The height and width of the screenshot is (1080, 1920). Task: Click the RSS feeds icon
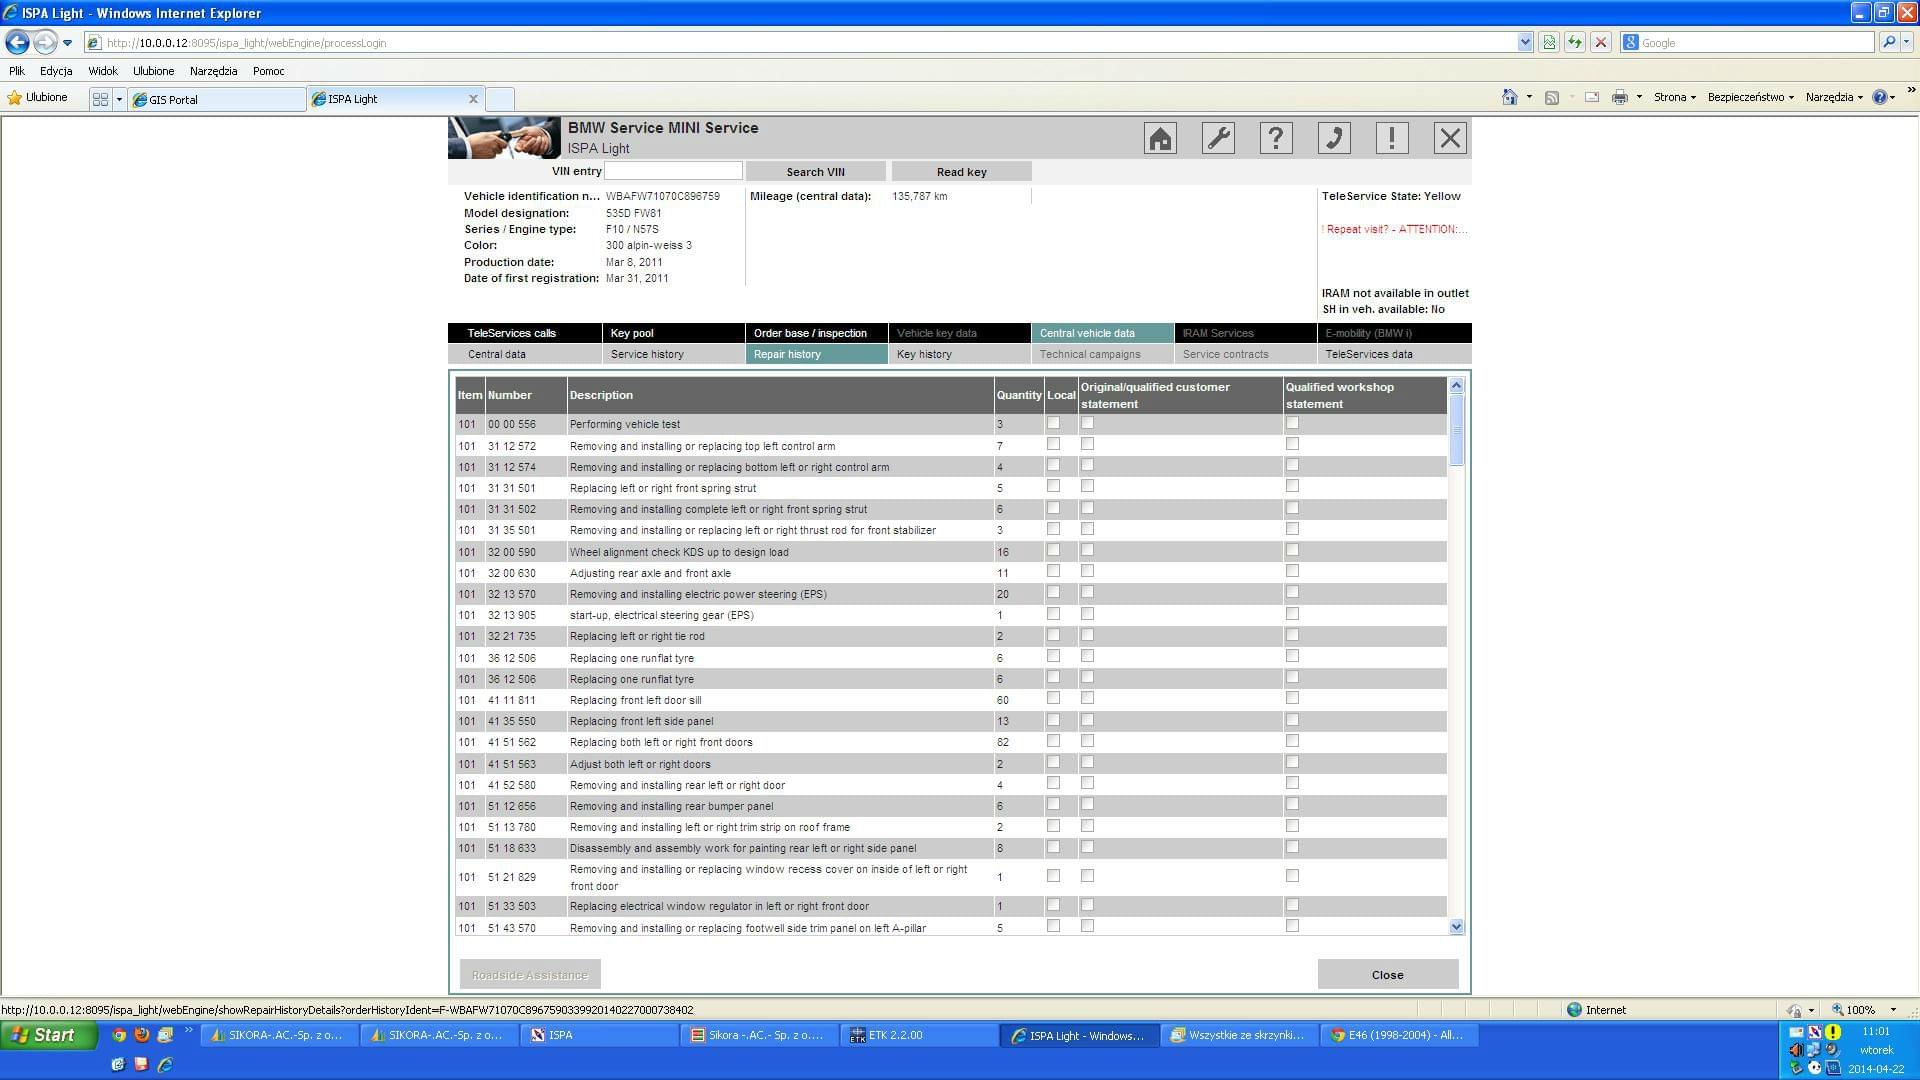pyautogui.click(x=1552, y=97)
